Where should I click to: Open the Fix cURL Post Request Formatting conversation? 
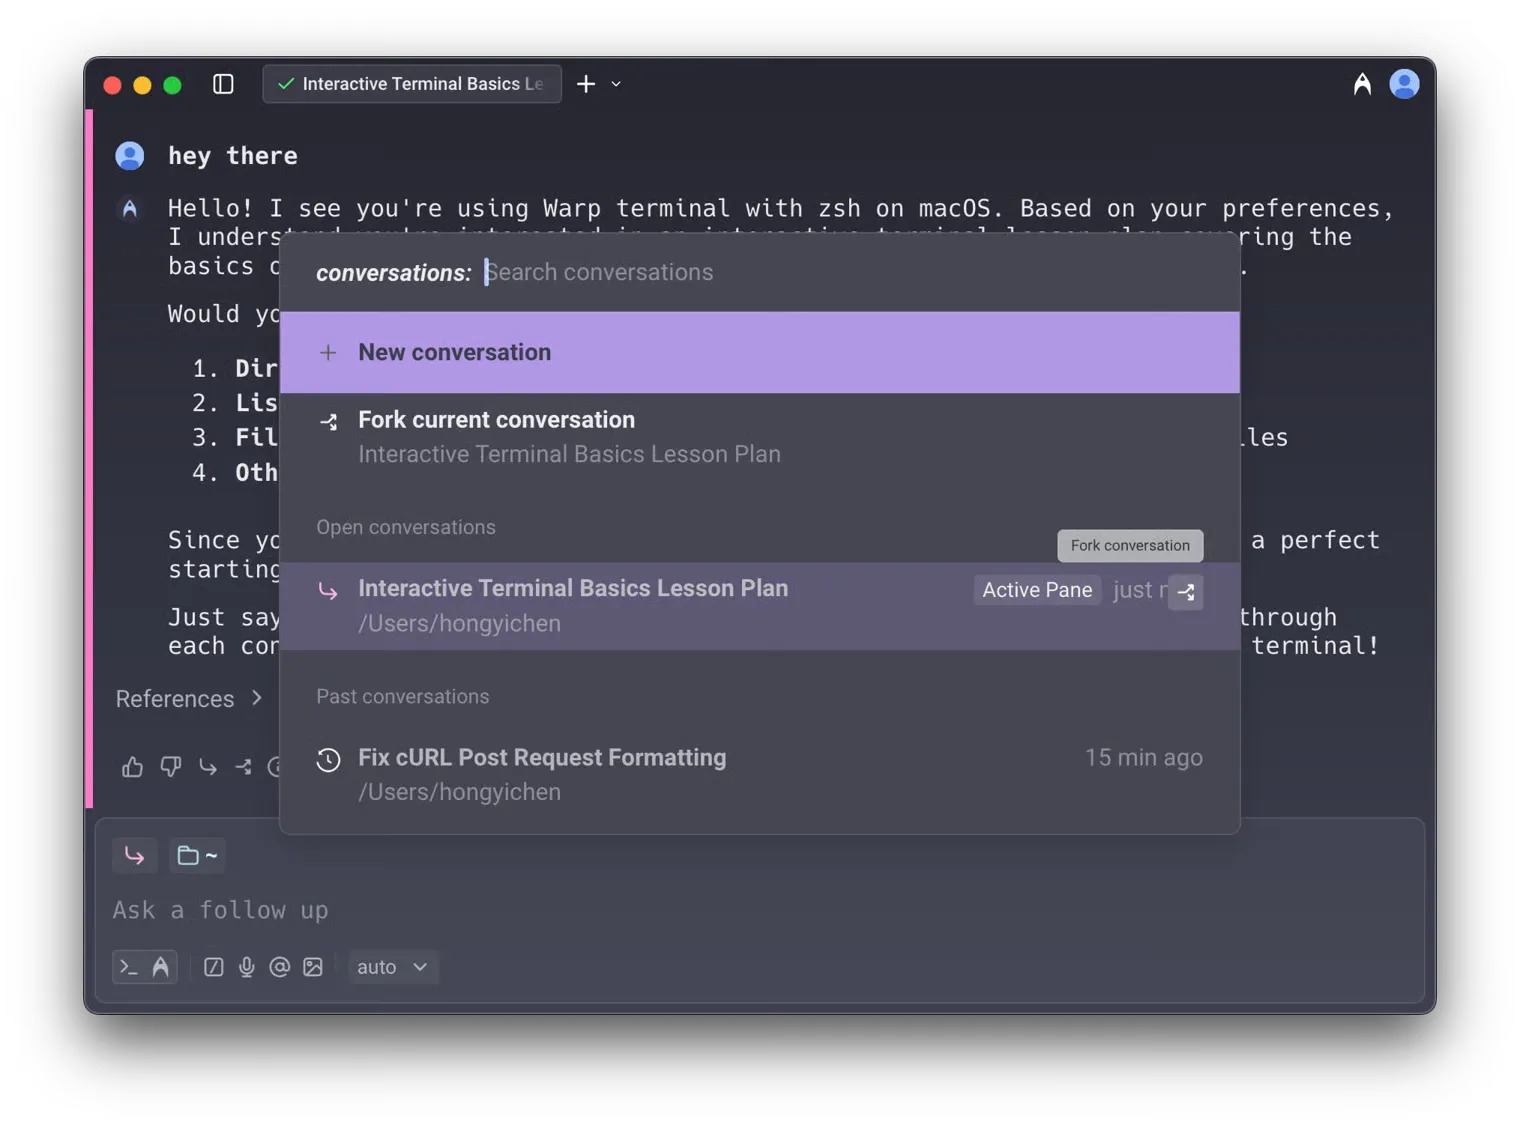click(542, 757)
